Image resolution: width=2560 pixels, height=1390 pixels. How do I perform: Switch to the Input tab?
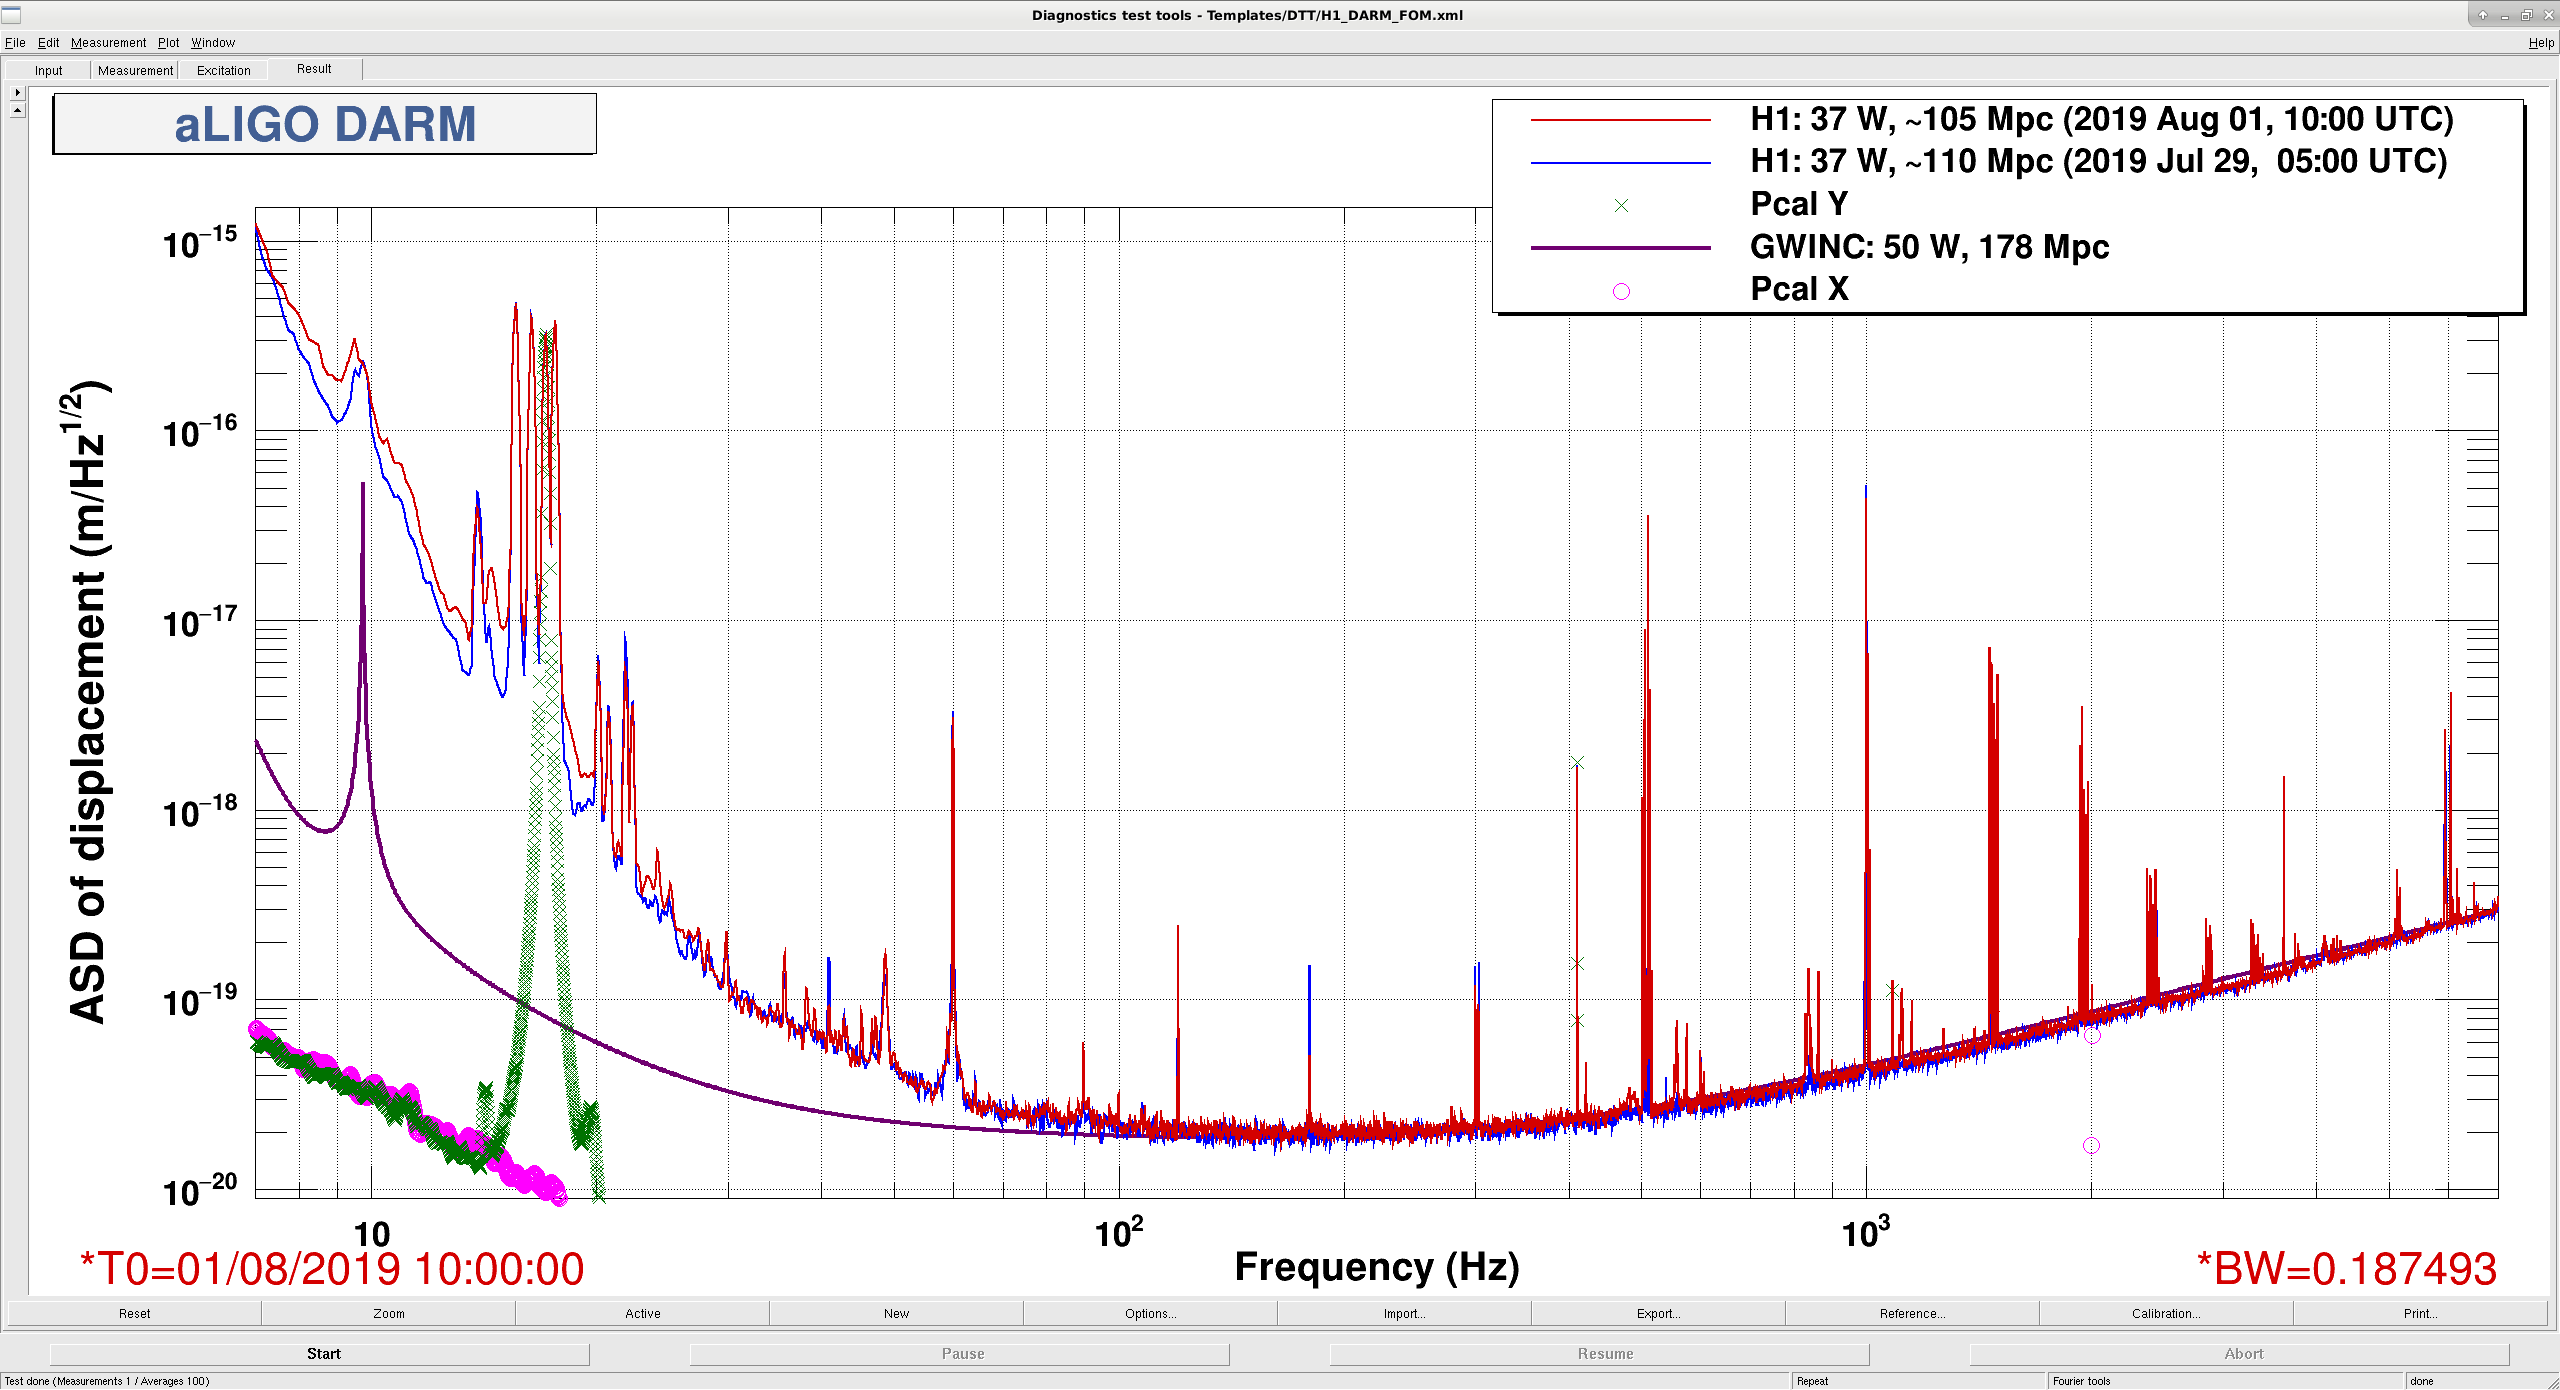pos(48,70)
